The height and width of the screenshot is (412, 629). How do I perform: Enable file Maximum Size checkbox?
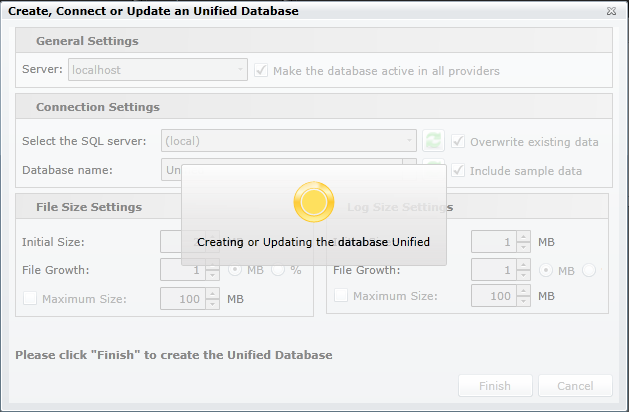tap(29, 298)
